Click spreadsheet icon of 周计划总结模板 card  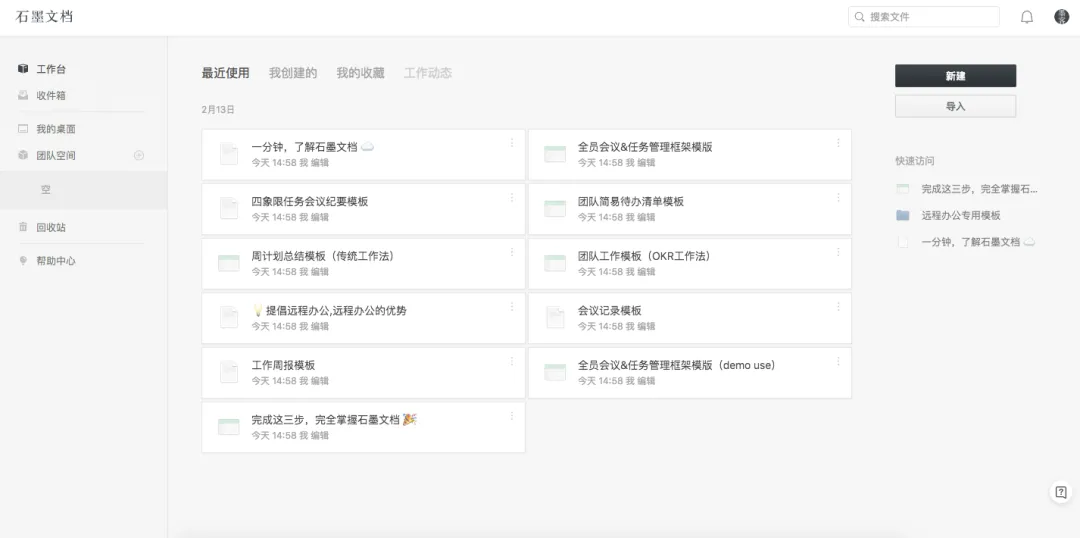point(229,262)
